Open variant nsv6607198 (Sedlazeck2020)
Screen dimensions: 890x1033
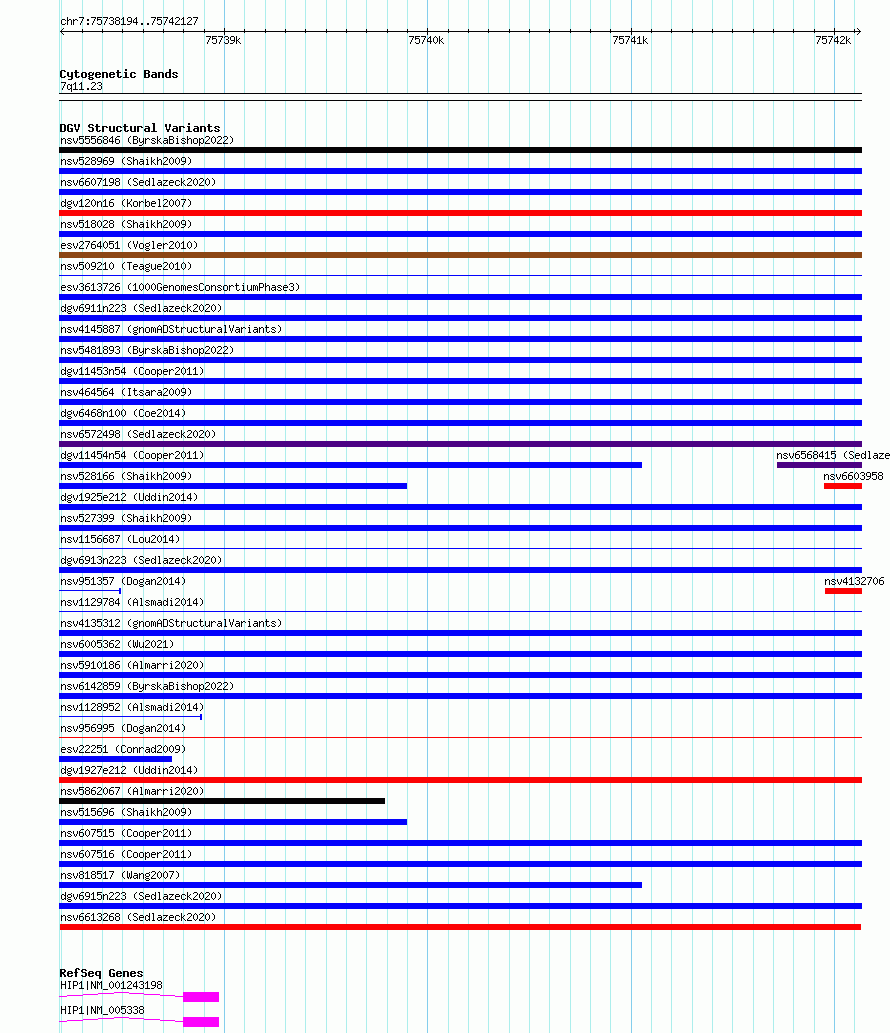coord(138,182)
